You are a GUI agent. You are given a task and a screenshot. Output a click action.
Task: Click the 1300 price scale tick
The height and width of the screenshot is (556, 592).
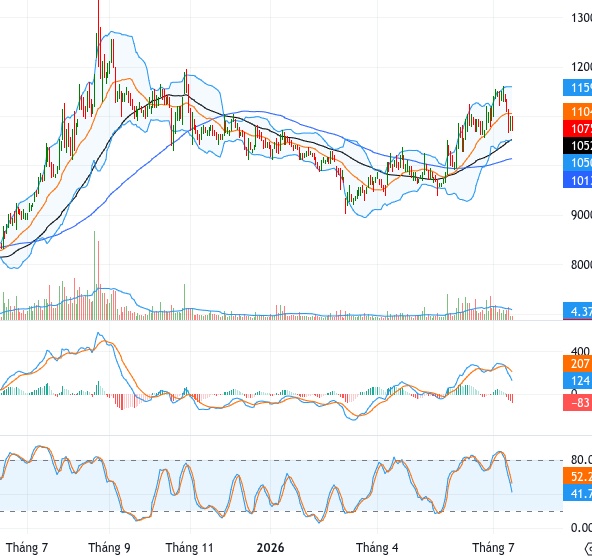point(581,18)
